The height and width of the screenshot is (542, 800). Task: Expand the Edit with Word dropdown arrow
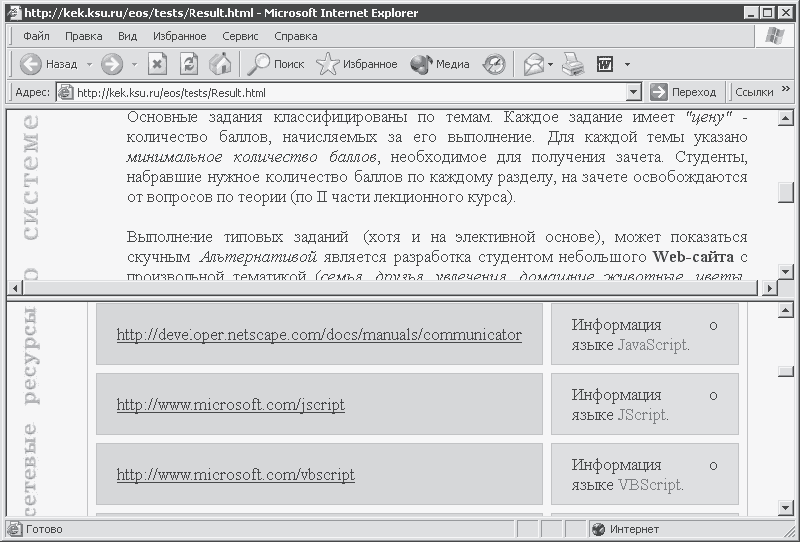click(x=627, y=65)
